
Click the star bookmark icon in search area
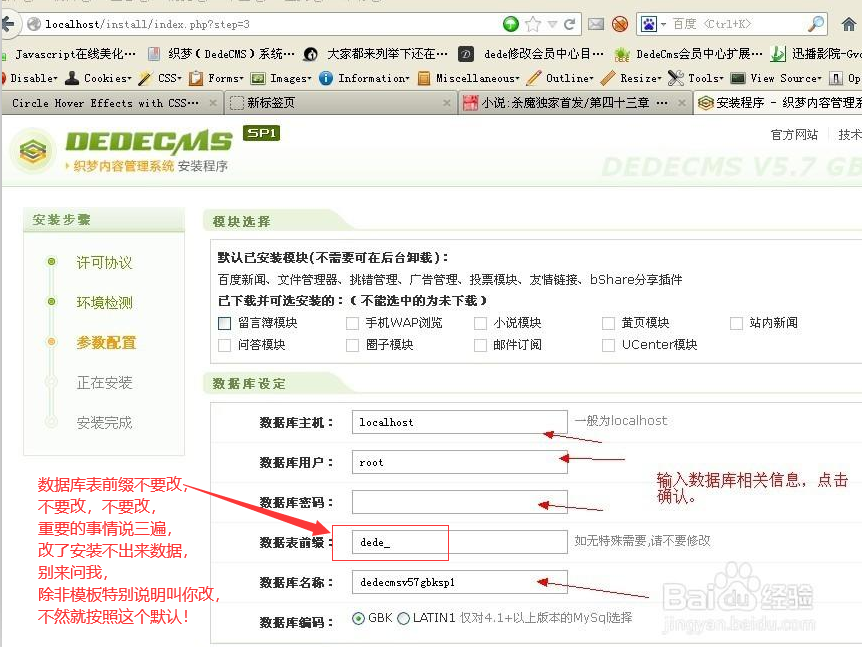point(532,22)
